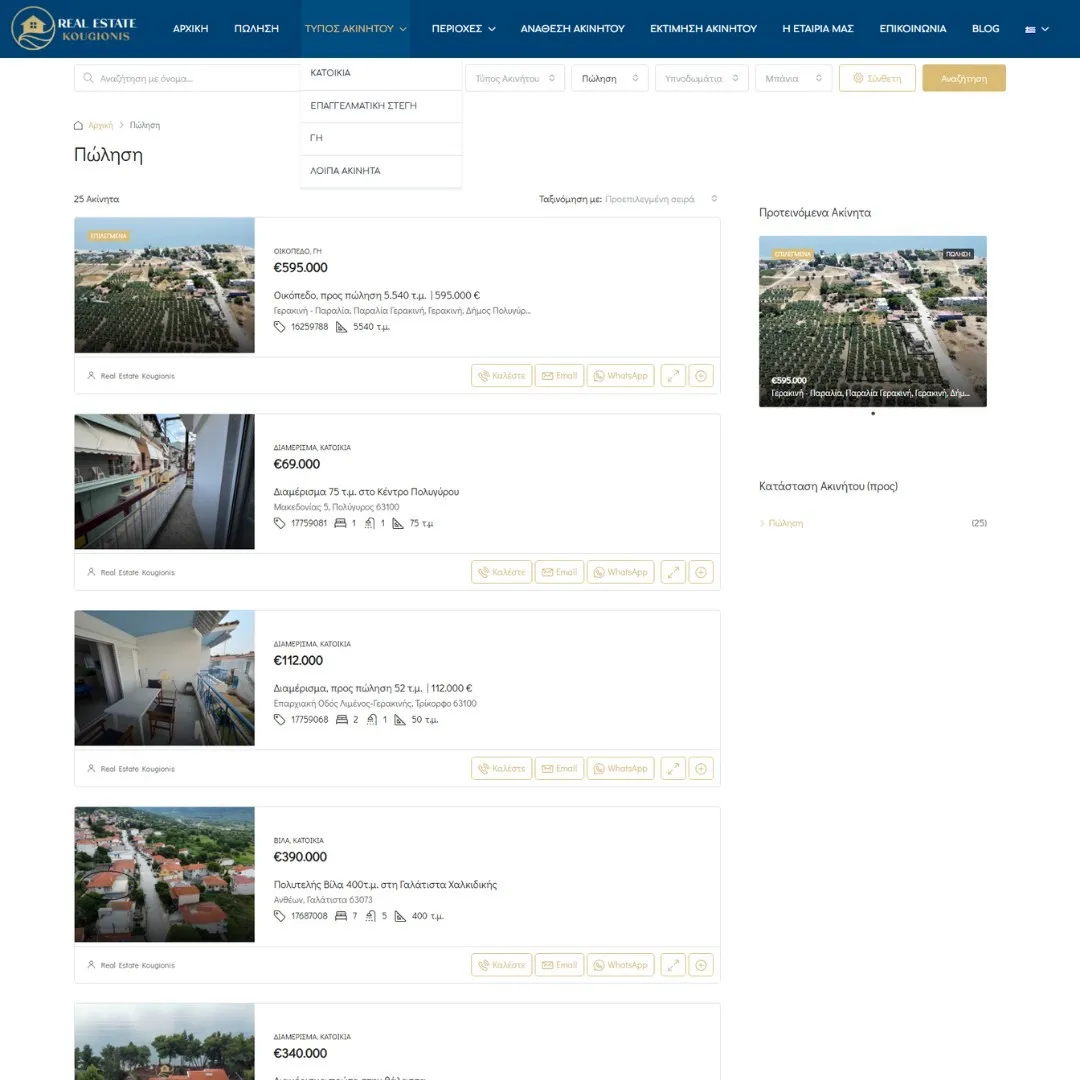
Task: Click plus compare icon for €69.000 listing
Action: [700, 572]
